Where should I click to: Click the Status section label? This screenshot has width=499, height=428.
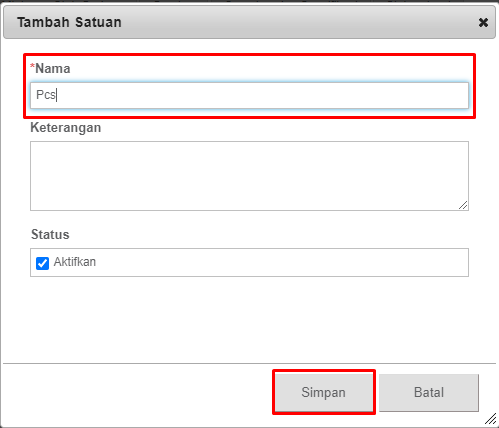[50, 235]
